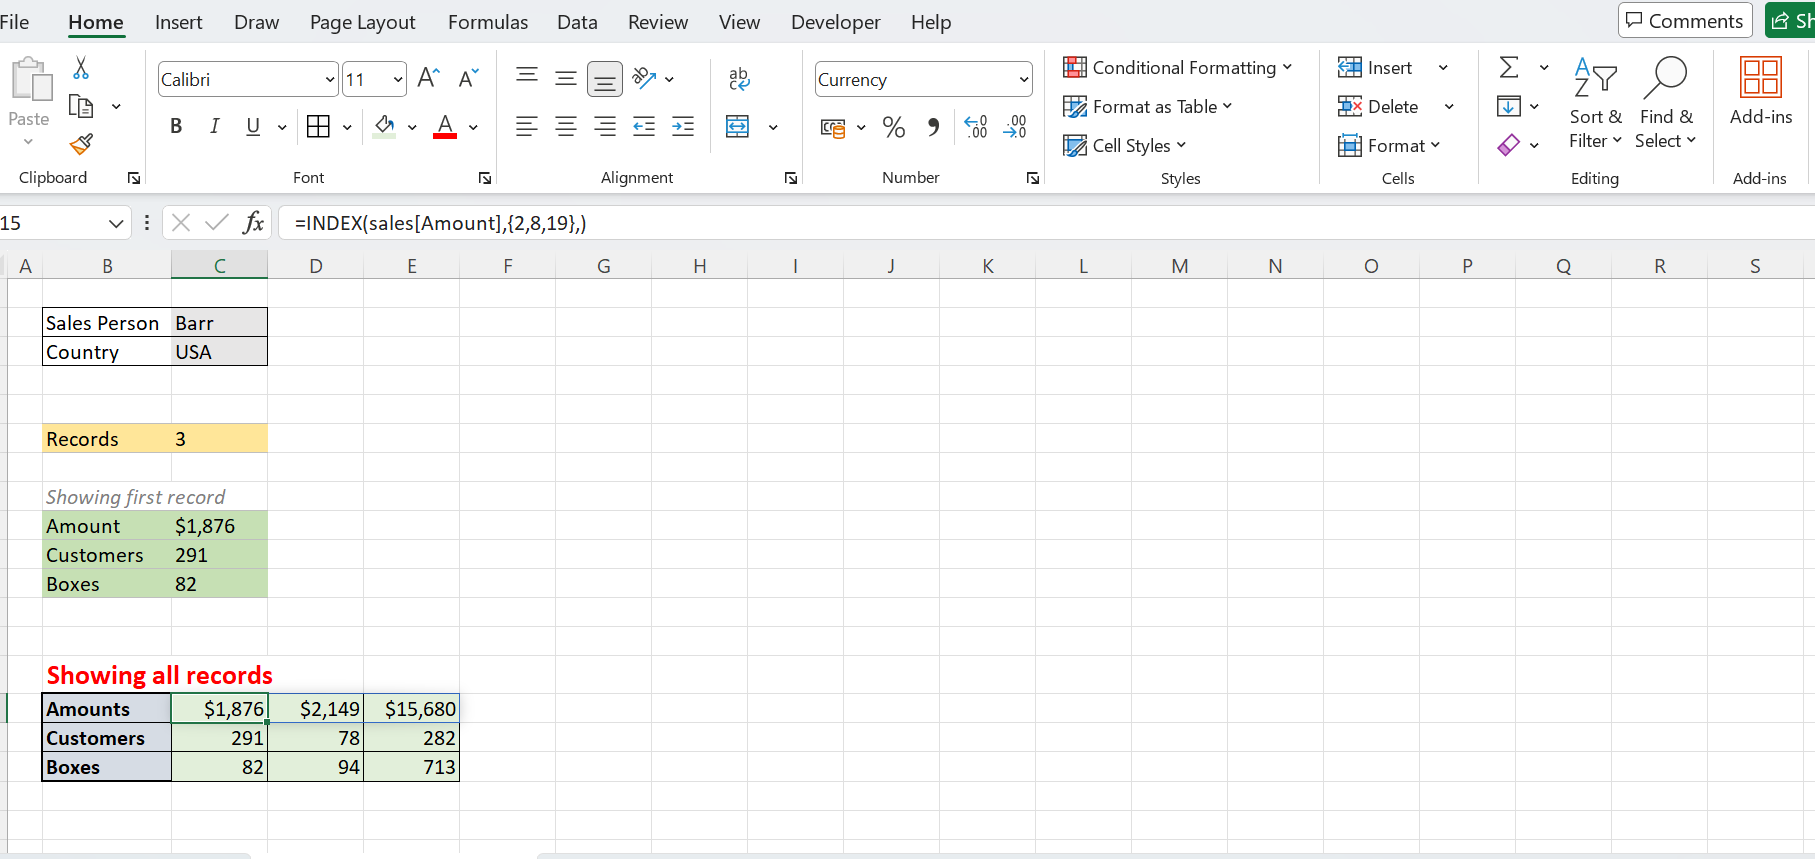Click the Paste clipboard icon
This screenshot has width=1815, height=859.
(30, 80)
